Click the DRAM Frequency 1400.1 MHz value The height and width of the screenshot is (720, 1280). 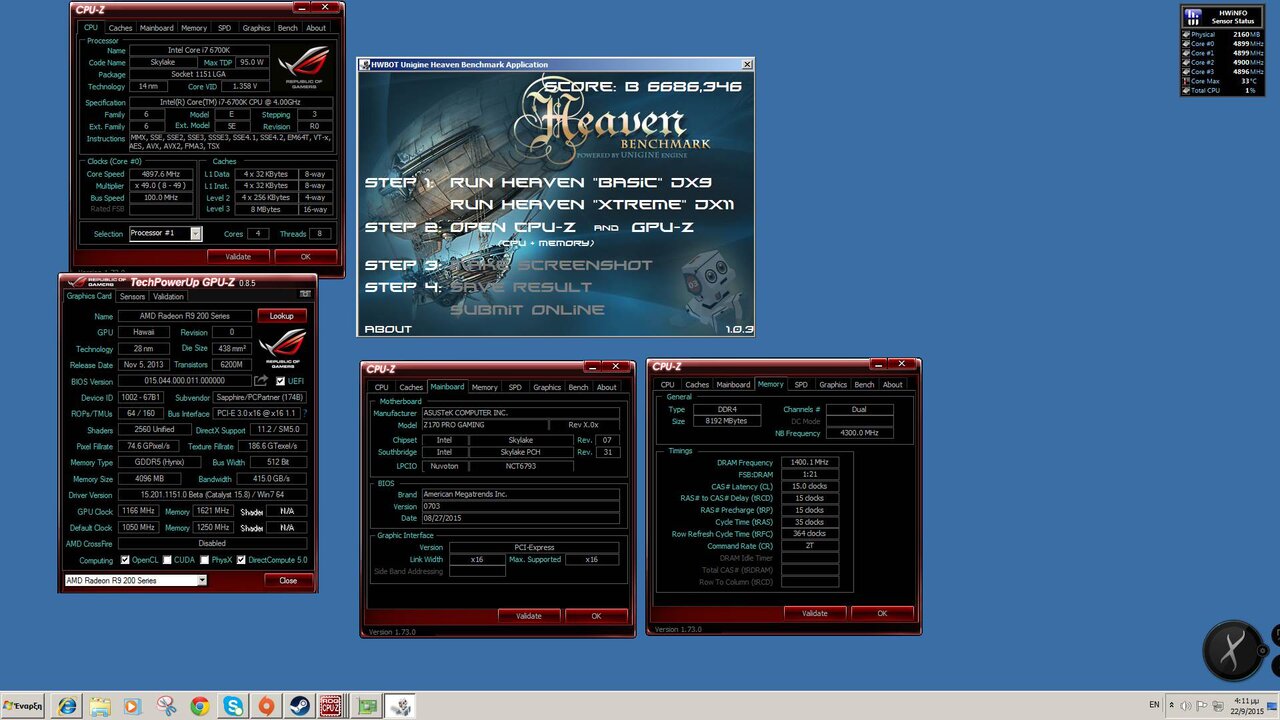pyautogui.click(x=810, y=463)
